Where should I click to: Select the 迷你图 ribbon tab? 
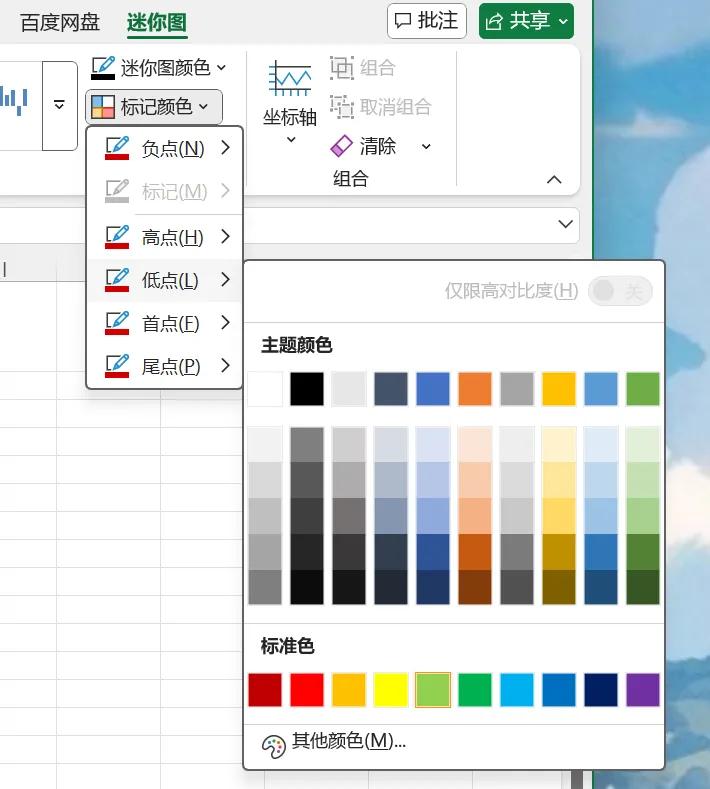(157, 23)
